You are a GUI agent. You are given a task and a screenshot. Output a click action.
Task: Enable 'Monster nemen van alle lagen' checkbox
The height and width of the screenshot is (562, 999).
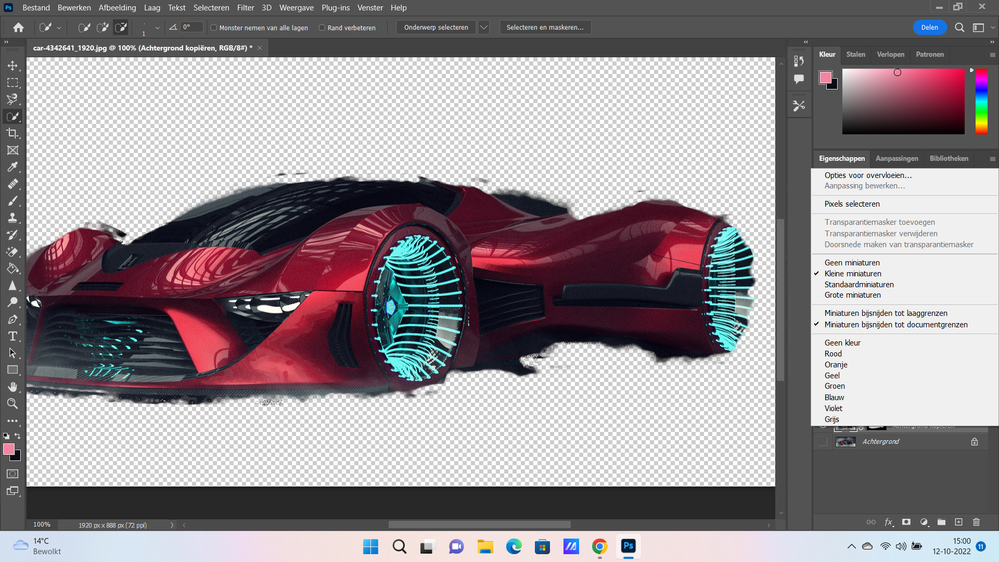pyautogui.click(x=215, y=28)
